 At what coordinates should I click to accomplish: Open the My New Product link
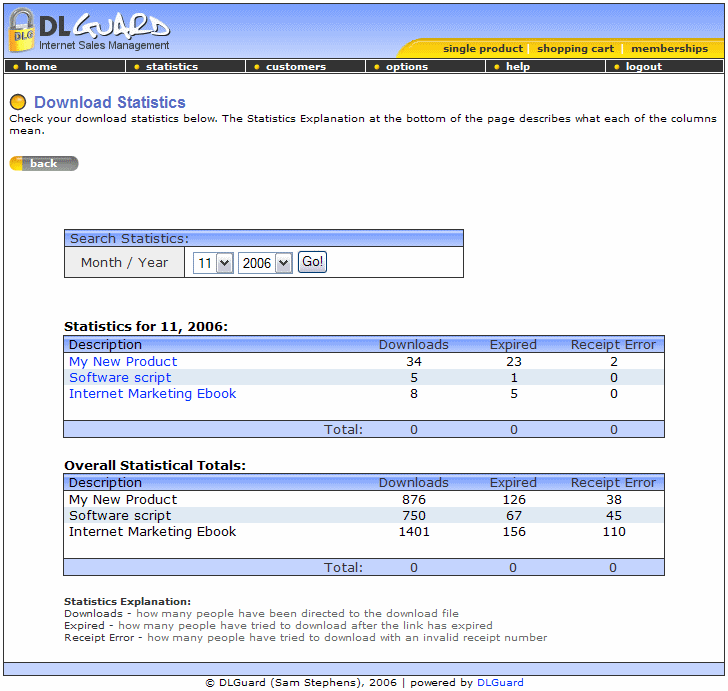point(123,362)
